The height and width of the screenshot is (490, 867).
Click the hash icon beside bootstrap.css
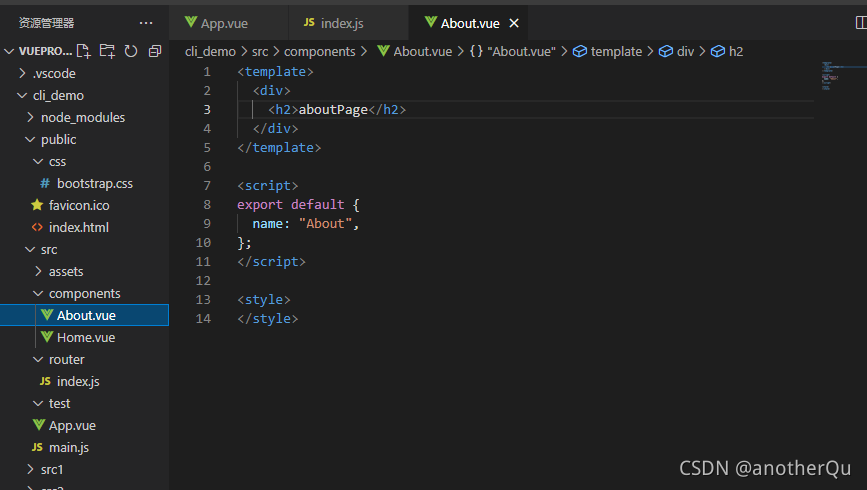click(x=45, y=183)
